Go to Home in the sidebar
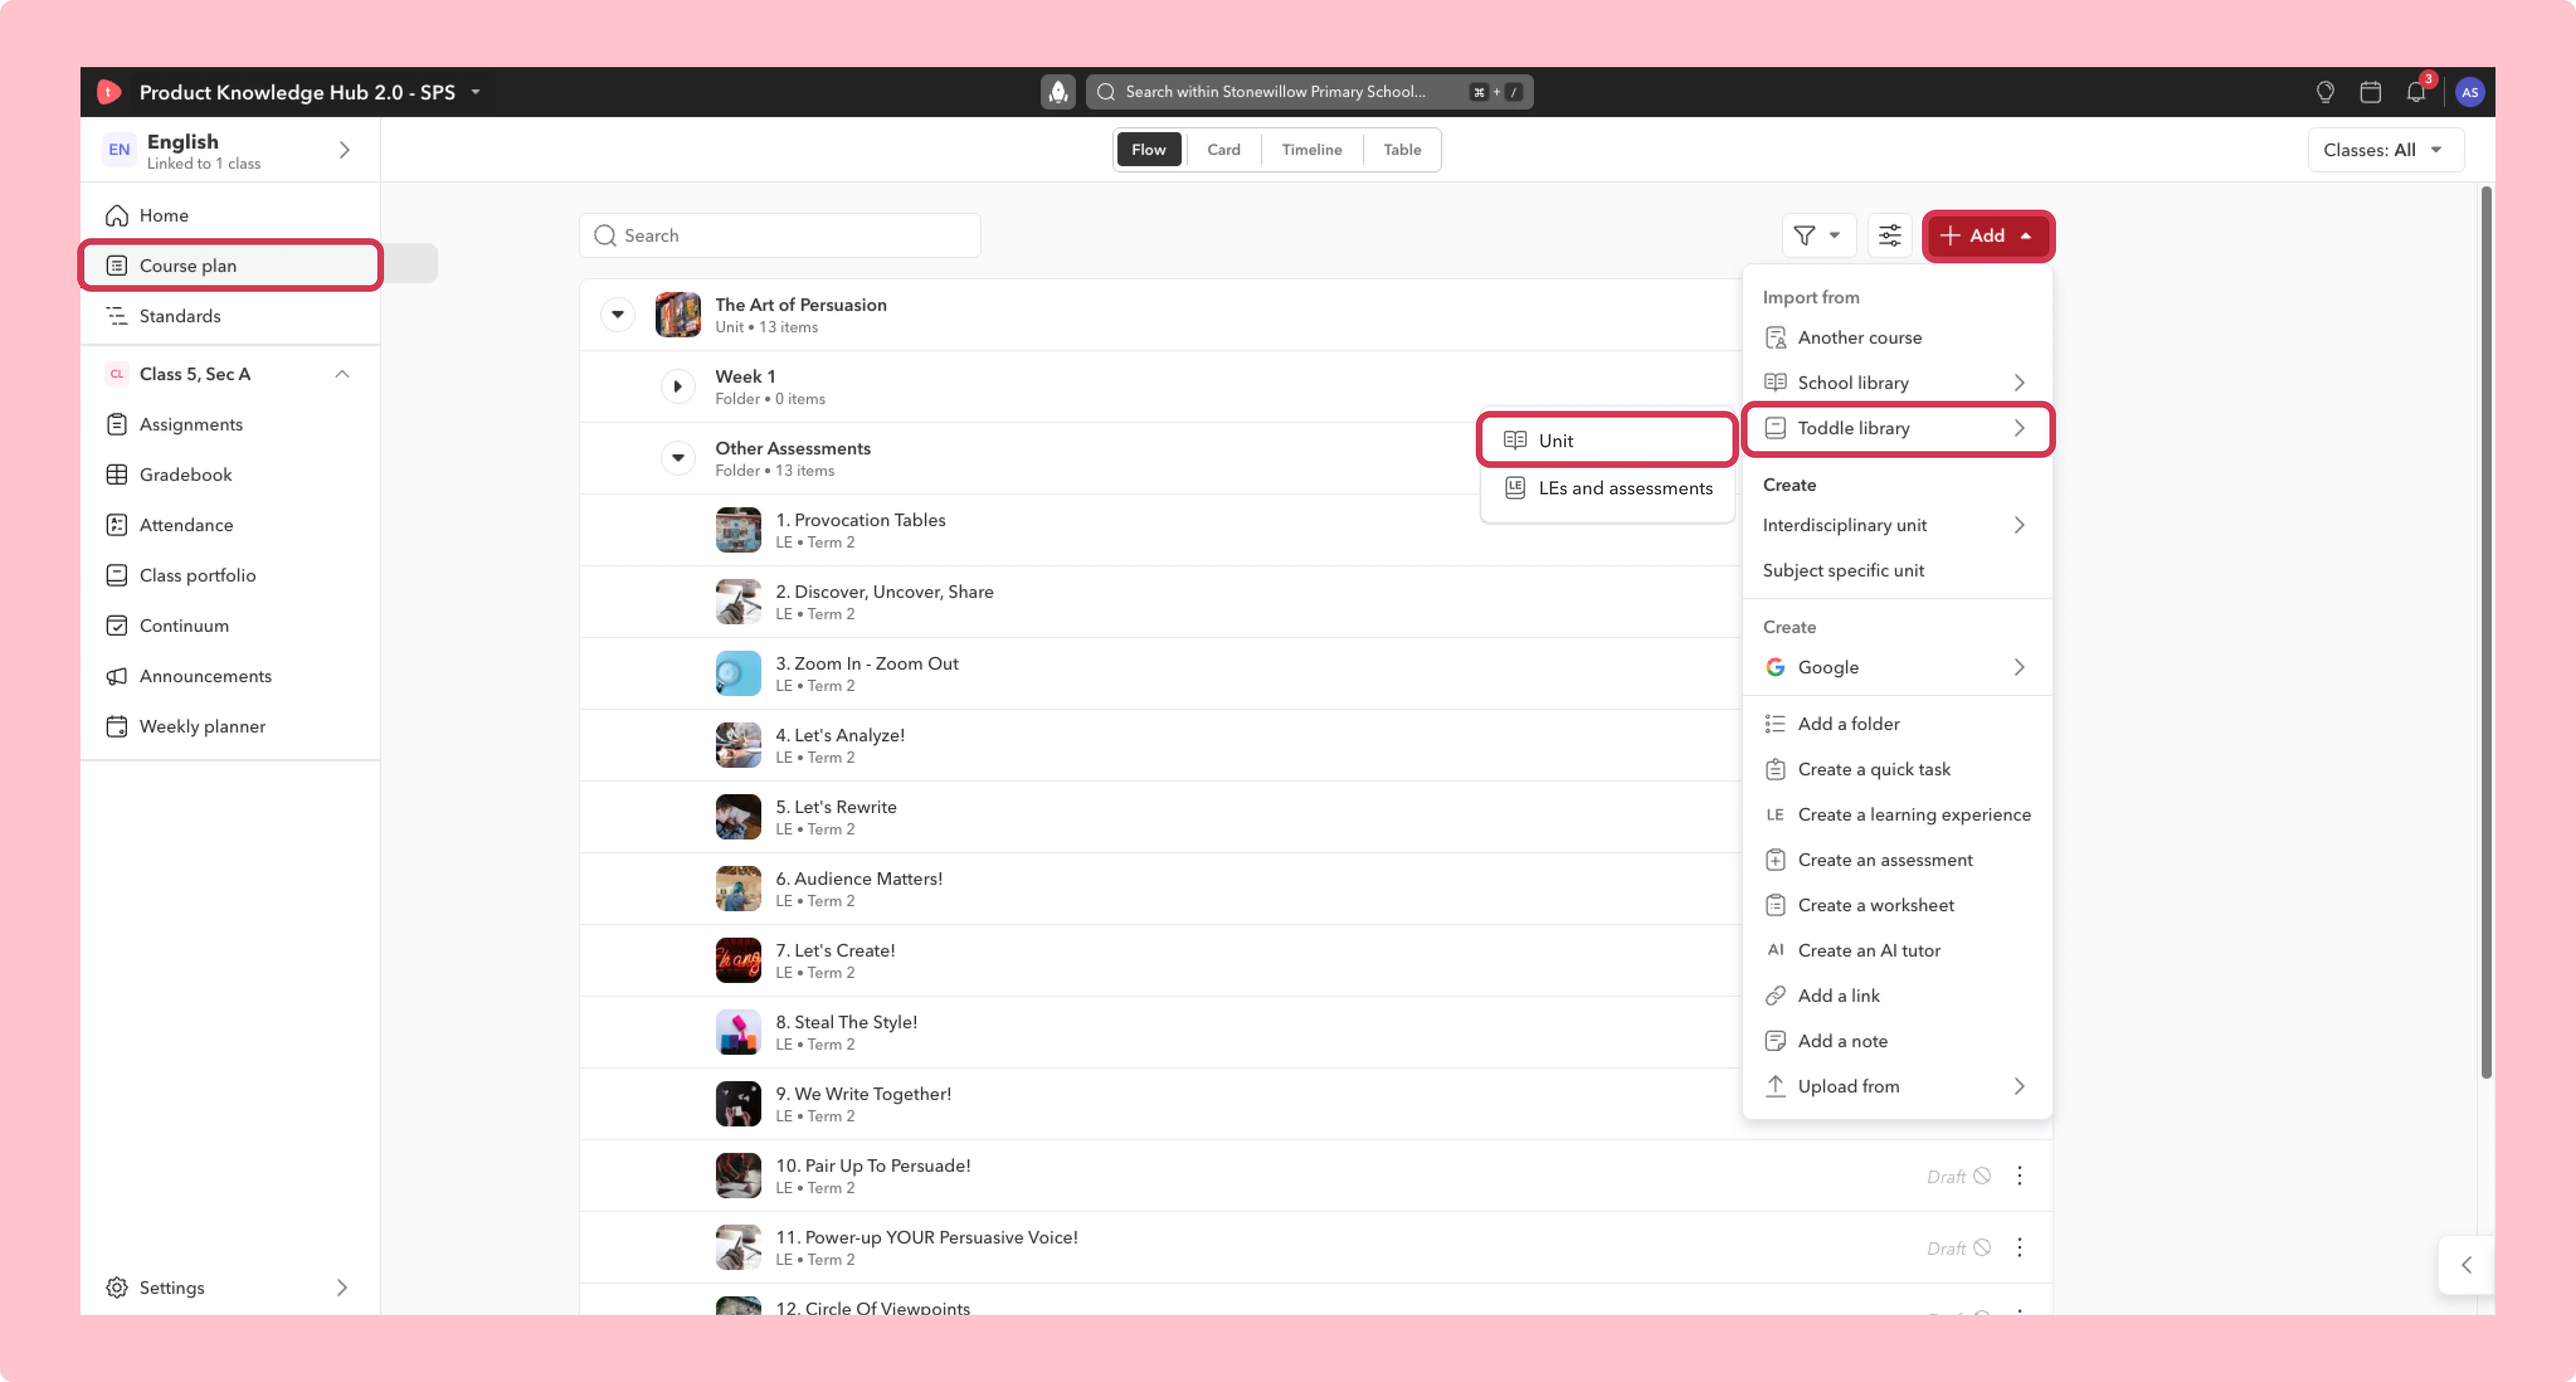The image size is (2576, 1382). (230, 215)
